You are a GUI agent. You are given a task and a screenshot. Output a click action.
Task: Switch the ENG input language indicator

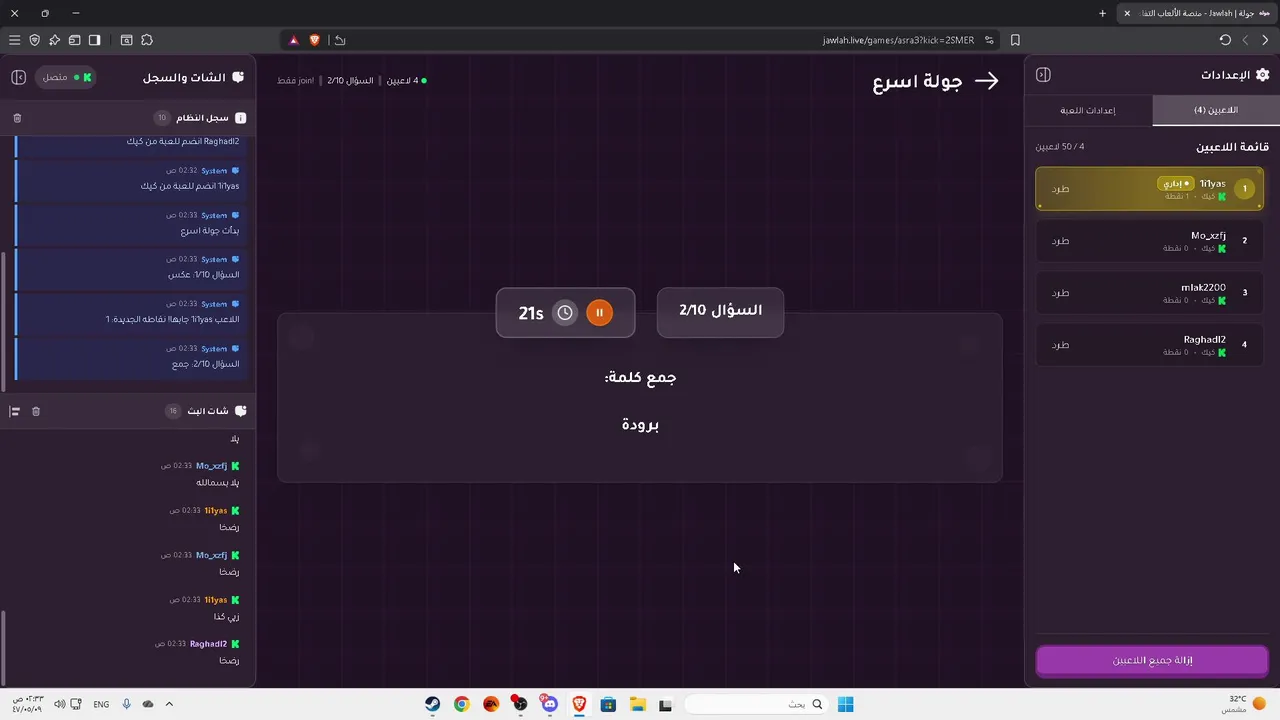(101, 704)
